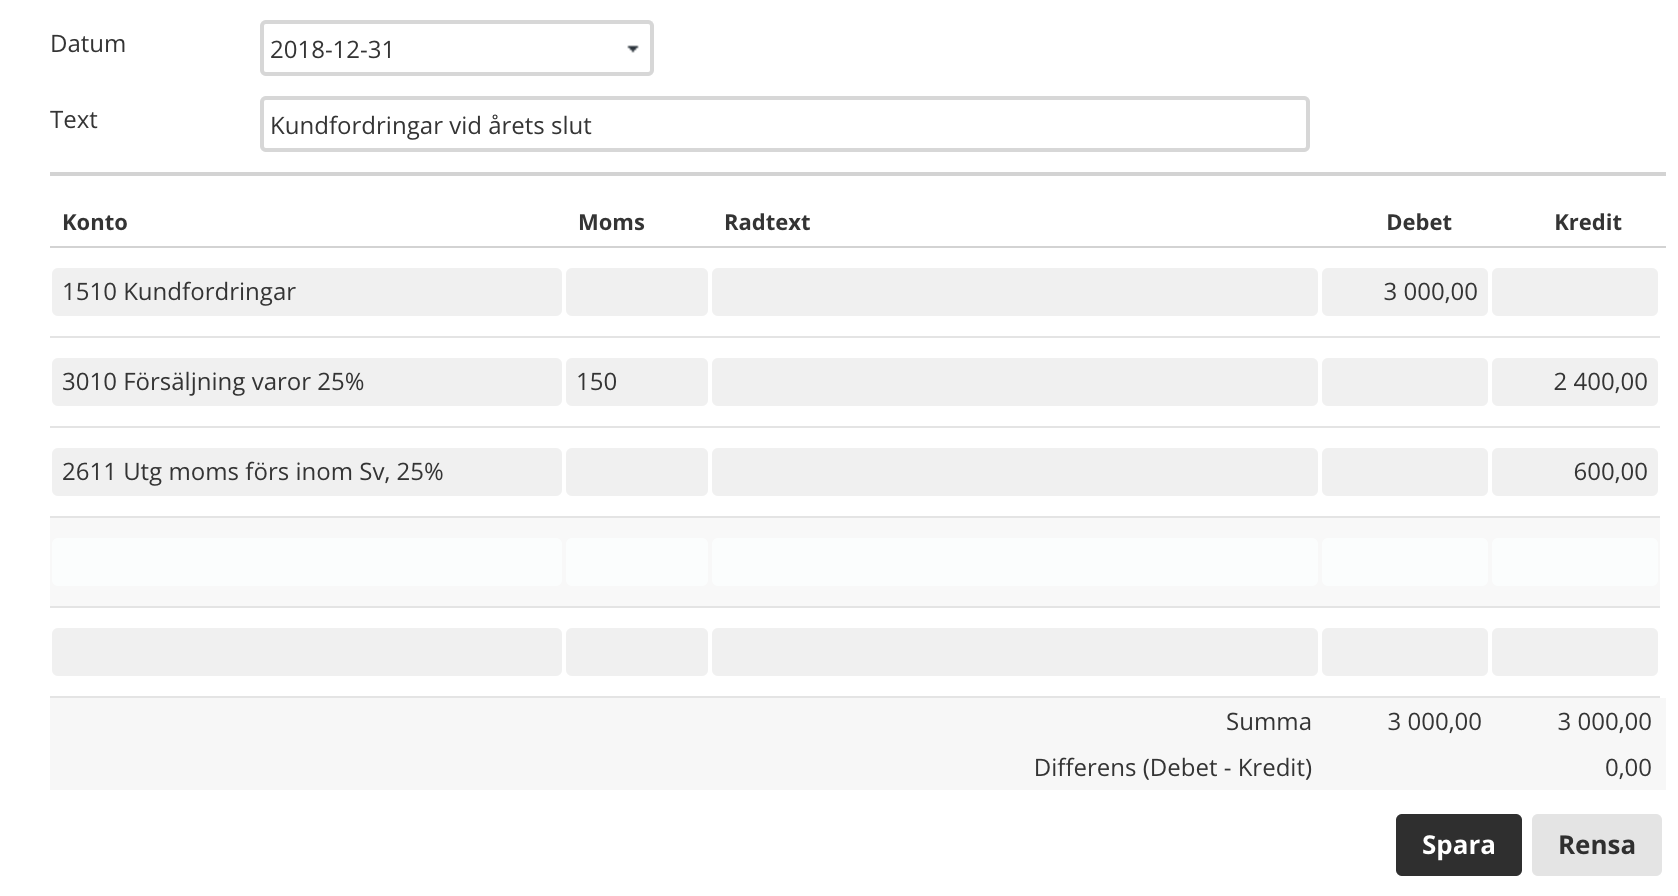Click the Moms field containing 150
The height and width of the screenshot is (896, 1678).
click(x=636, y=382)
